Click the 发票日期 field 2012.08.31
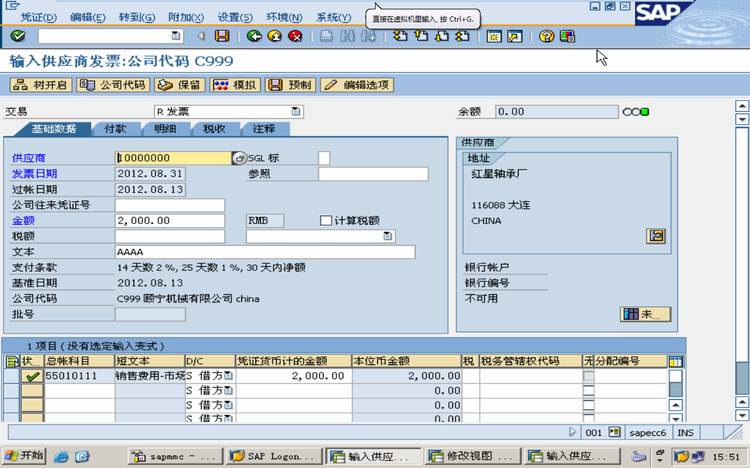 tap(150, 174)
